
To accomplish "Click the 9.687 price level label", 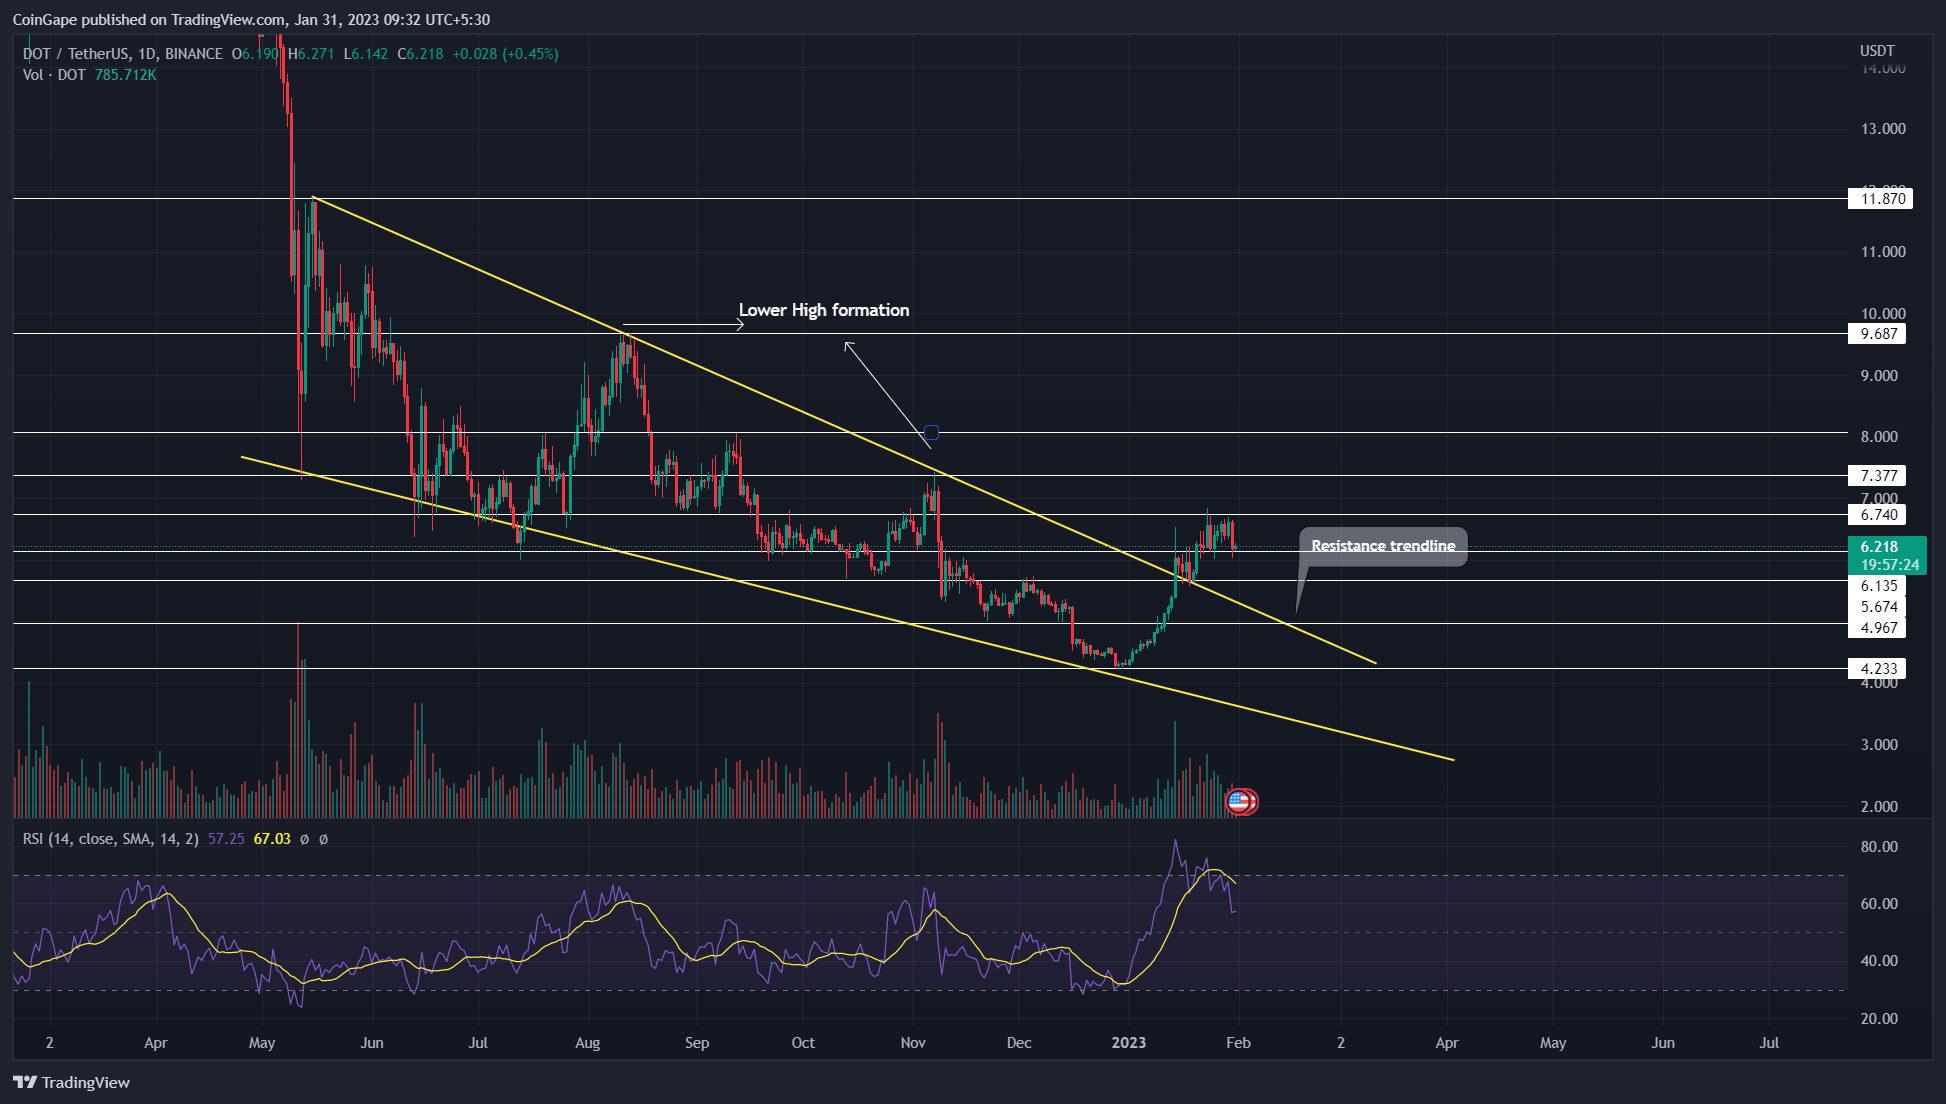I will pyautogui.click(x=1877, y=334).
